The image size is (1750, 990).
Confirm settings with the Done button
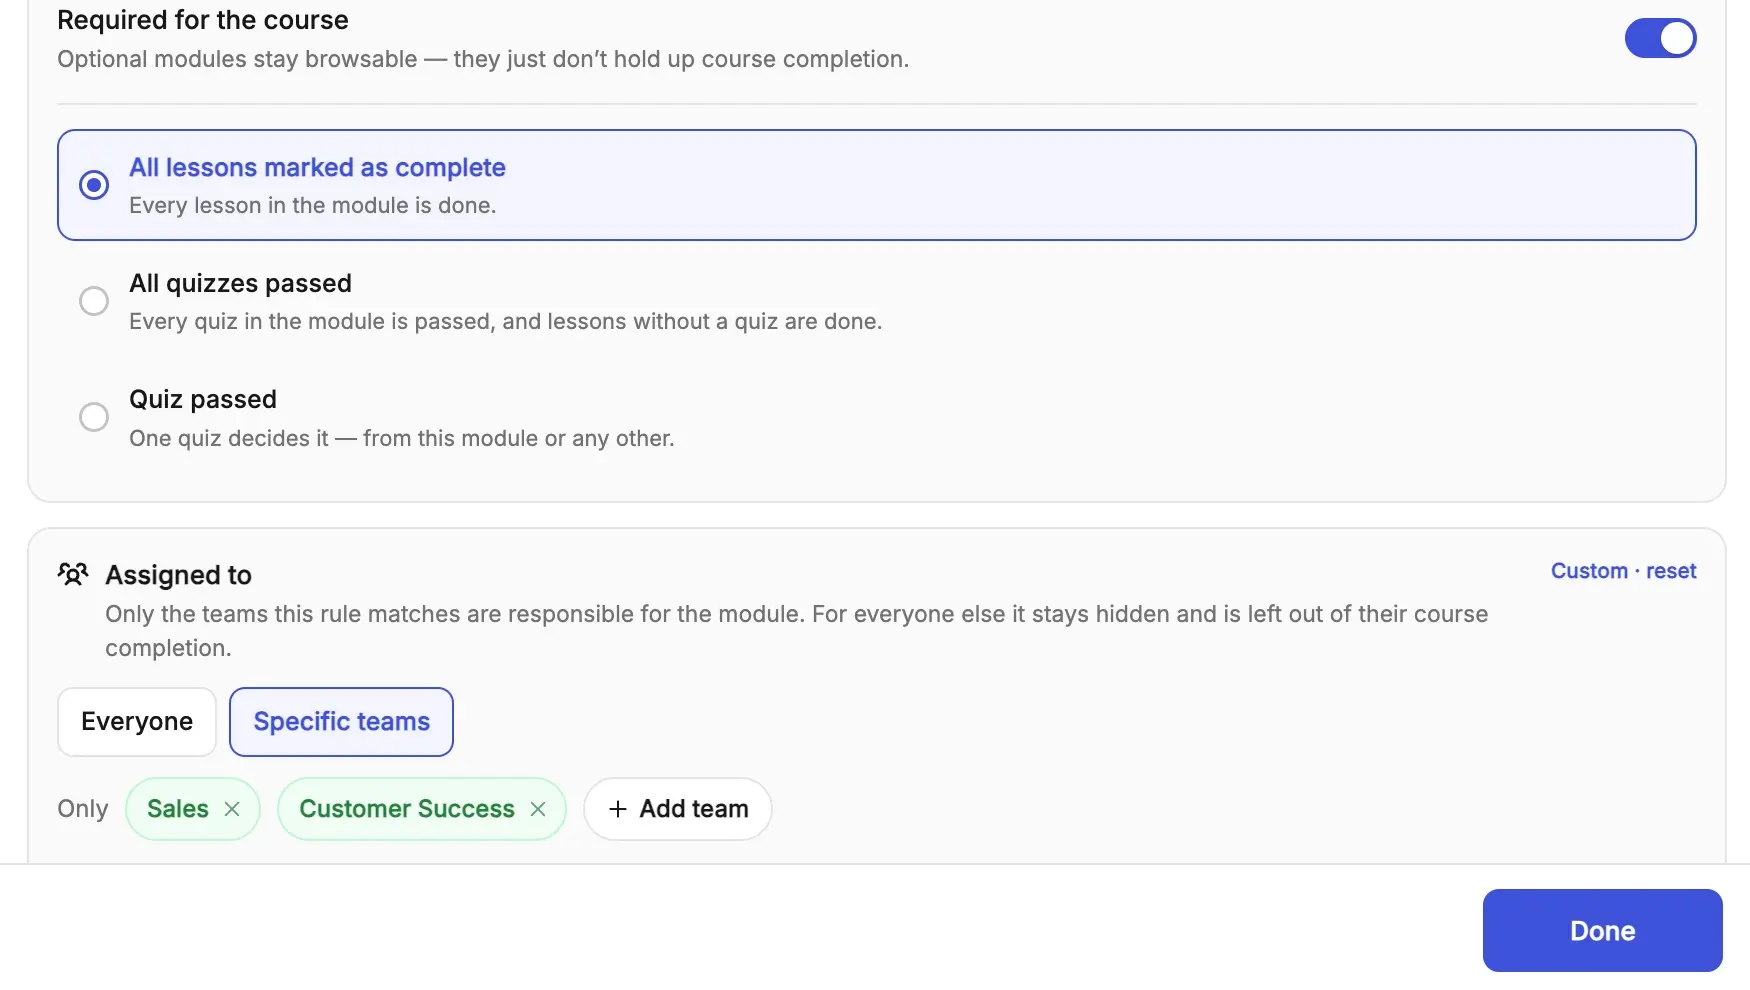(x=1602, y=930)
